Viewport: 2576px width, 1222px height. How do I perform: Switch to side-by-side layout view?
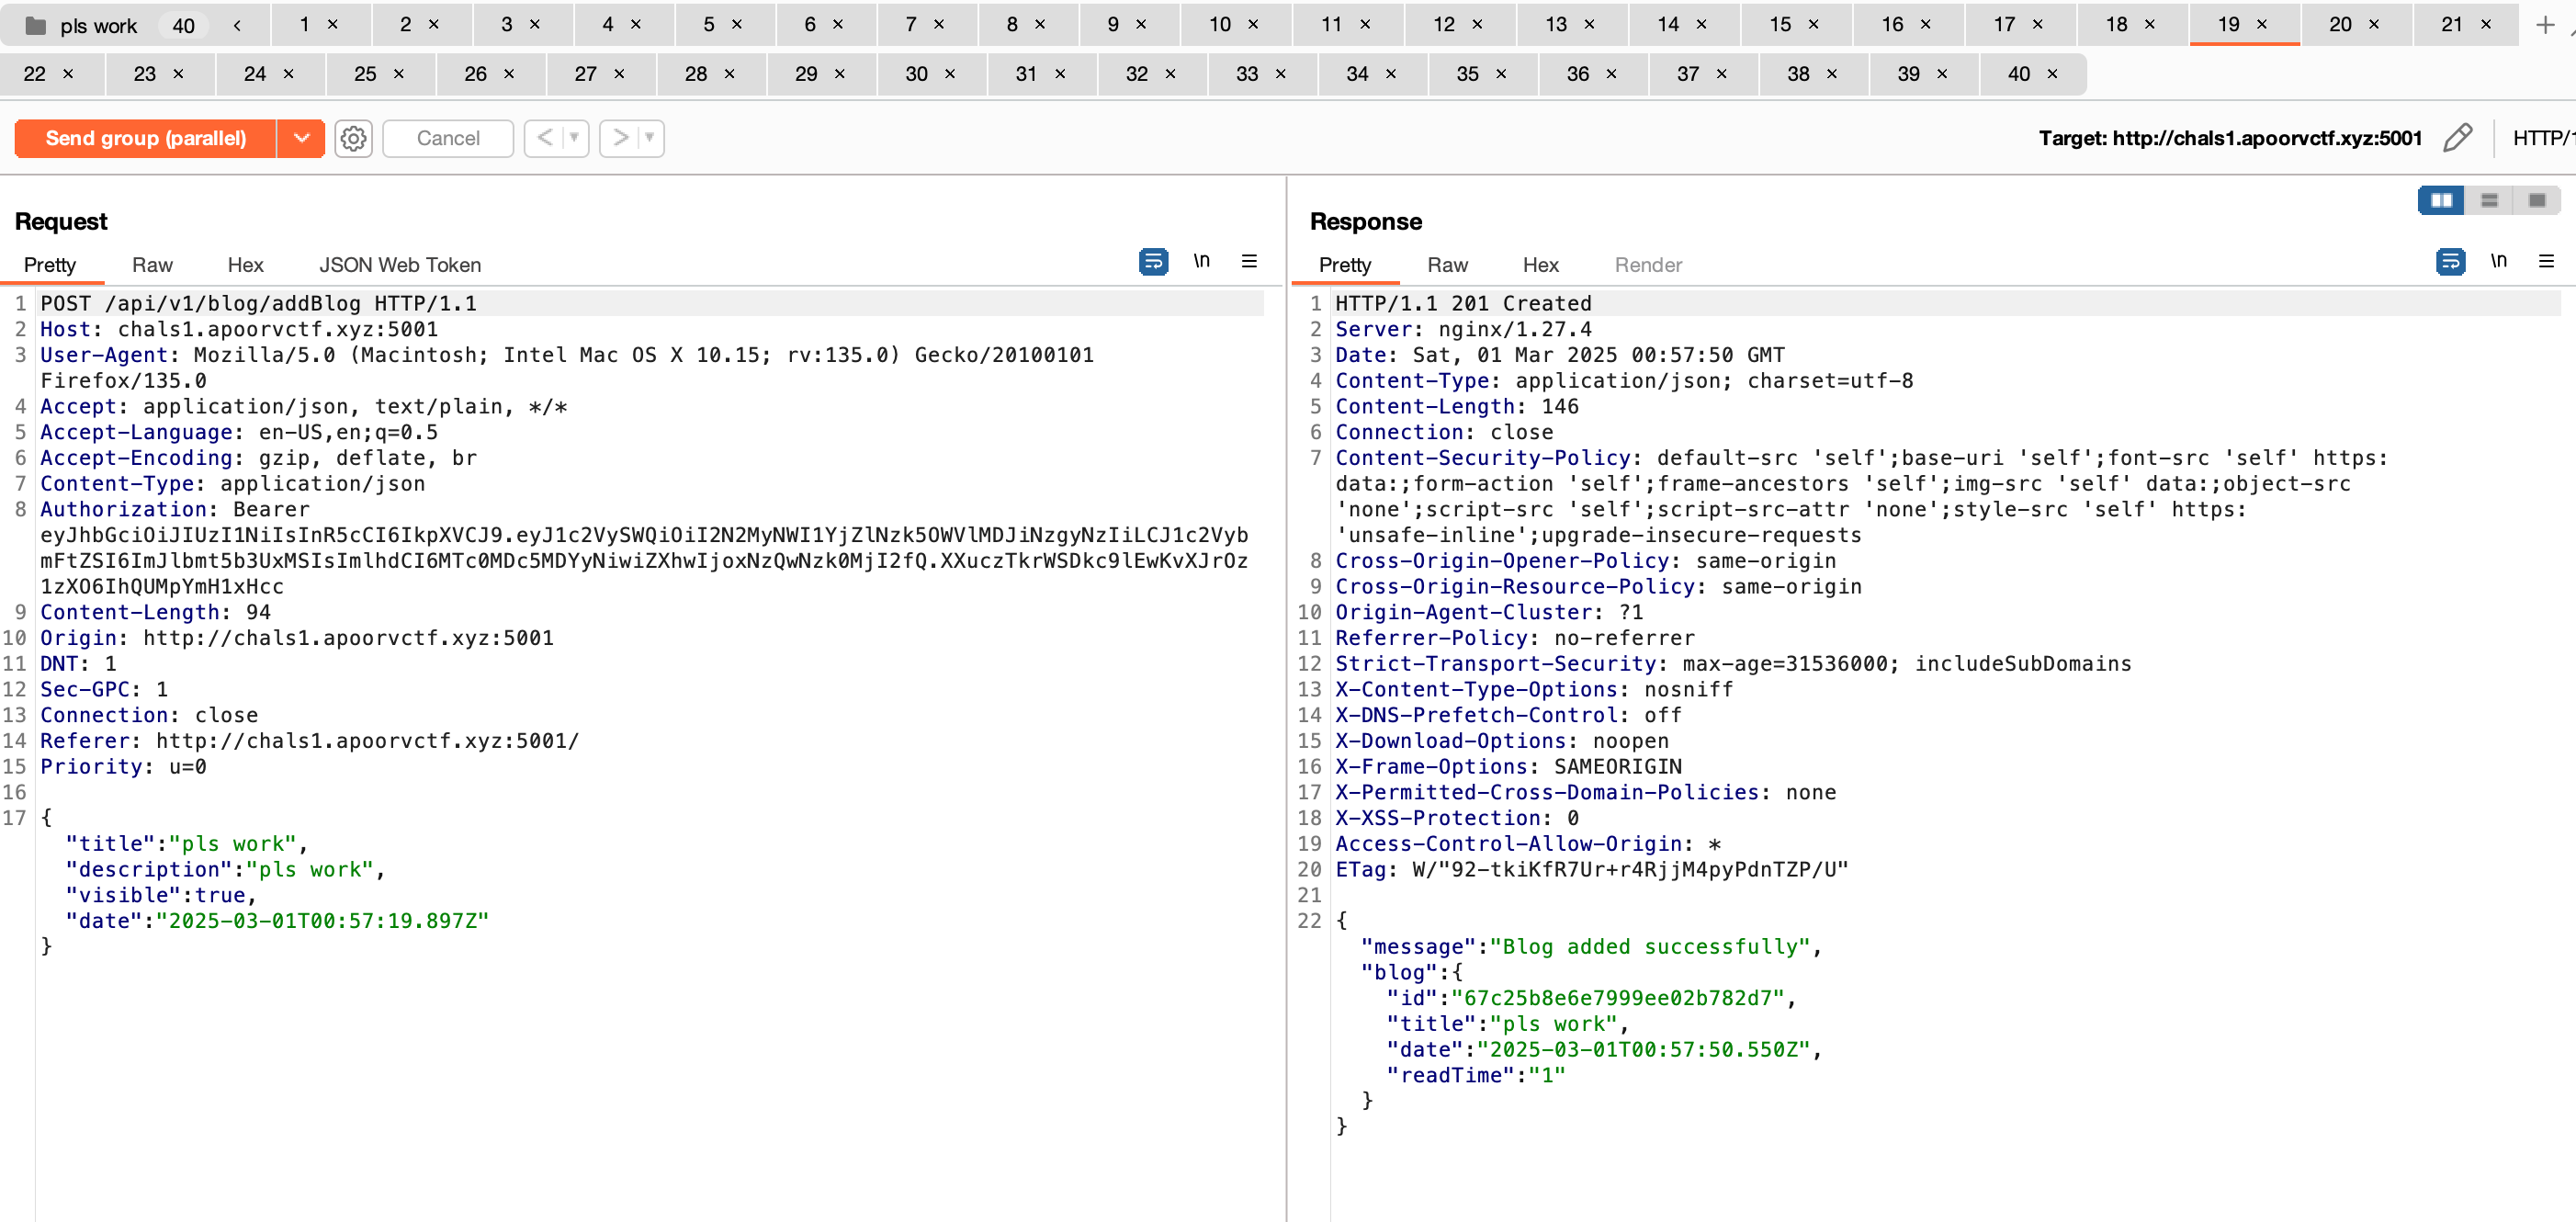click(2441, 200)
